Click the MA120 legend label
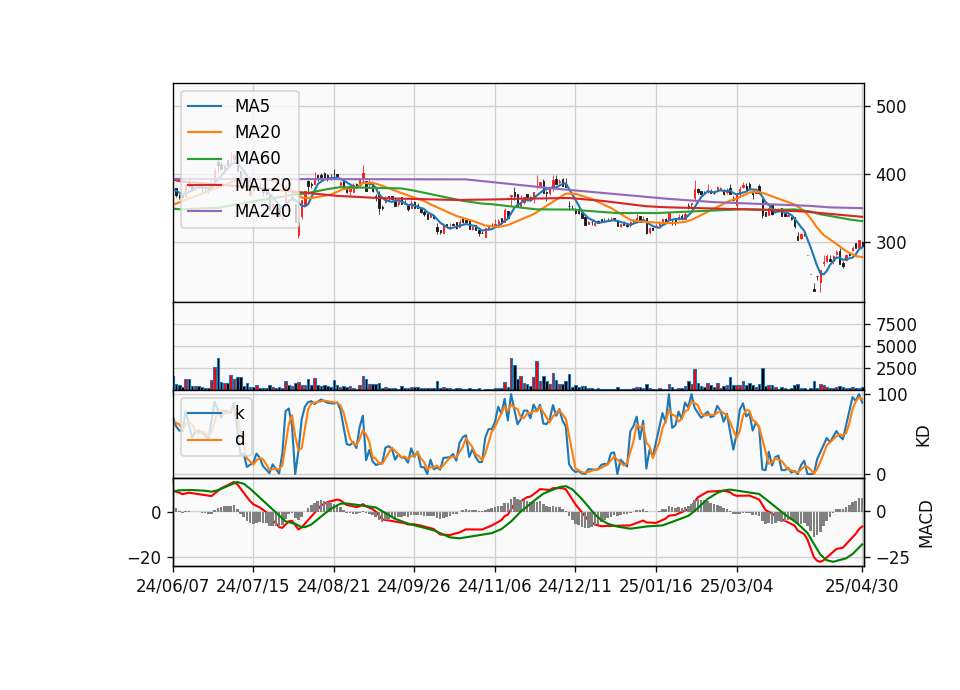The width and height of the screenshot is (960, 690). [x=263, y=184]
